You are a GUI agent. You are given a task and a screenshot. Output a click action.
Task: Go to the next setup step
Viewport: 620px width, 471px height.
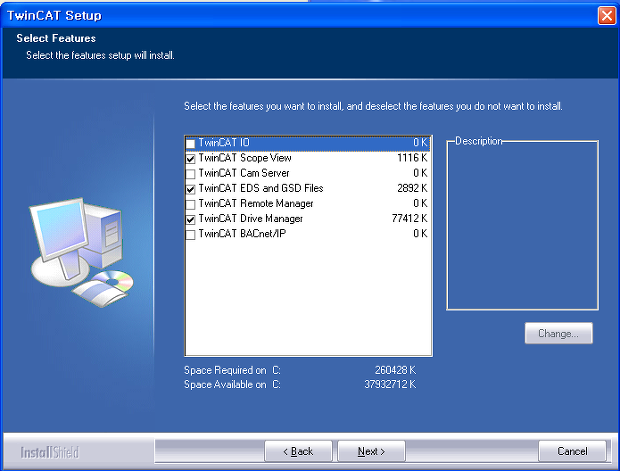pyautogui.click(x=371, y=451)
